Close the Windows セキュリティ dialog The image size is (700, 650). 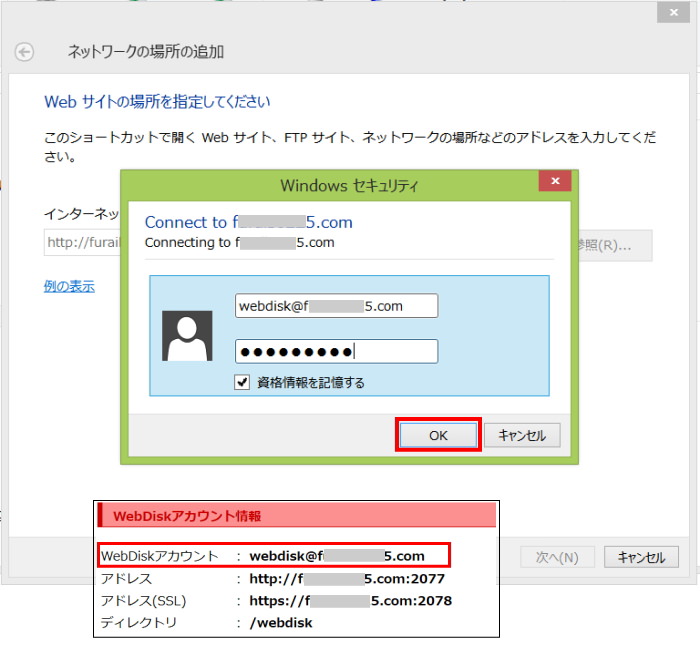point(555,181)
